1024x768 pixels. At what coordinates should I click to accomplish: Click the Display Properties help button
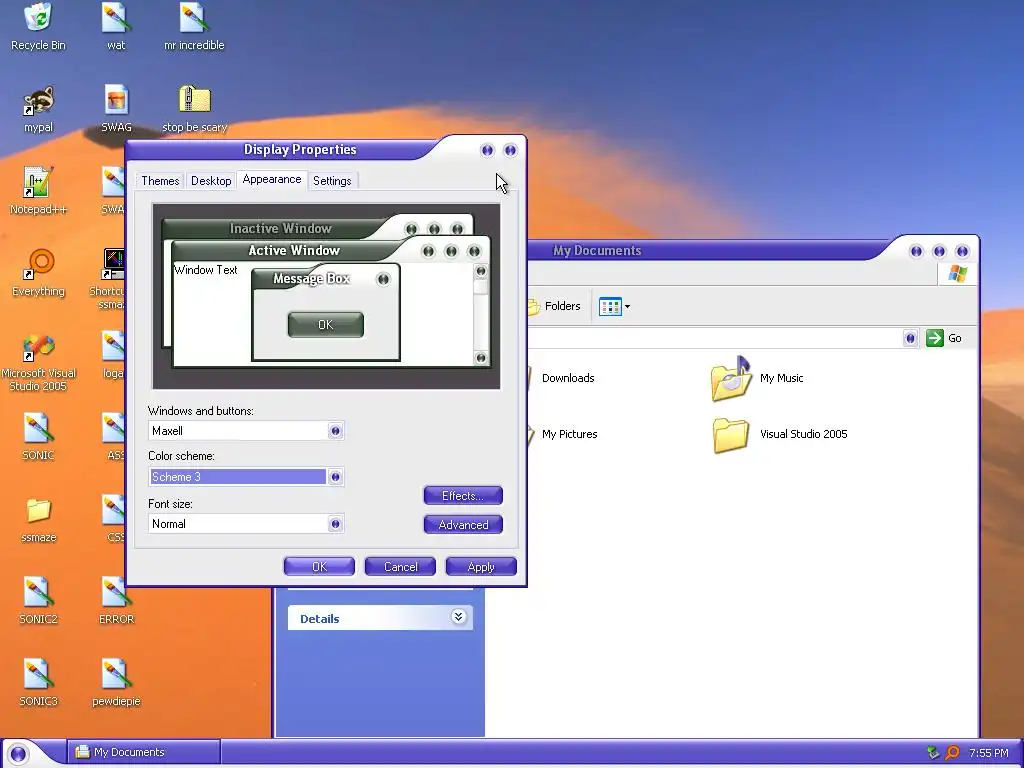pos(487,151)
